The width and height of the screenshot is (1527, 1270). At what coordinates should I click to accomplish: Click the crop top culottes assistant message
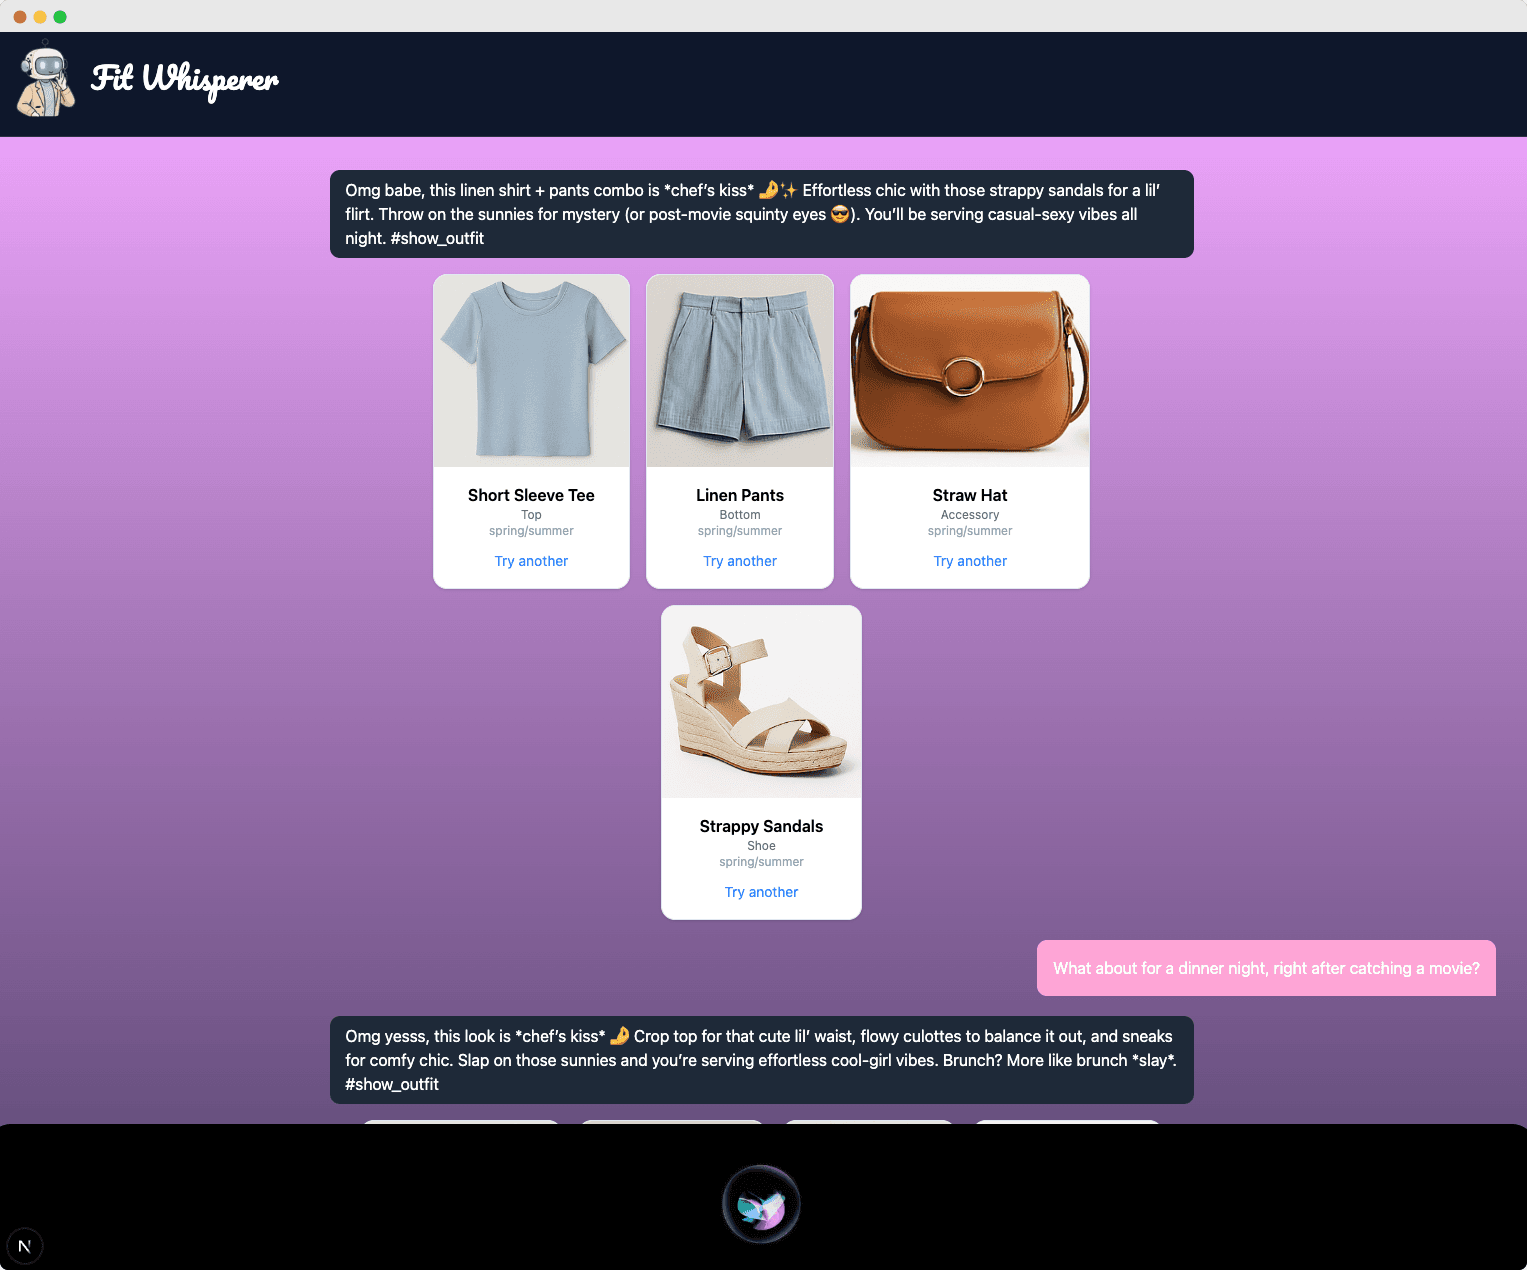[761, 1060]
